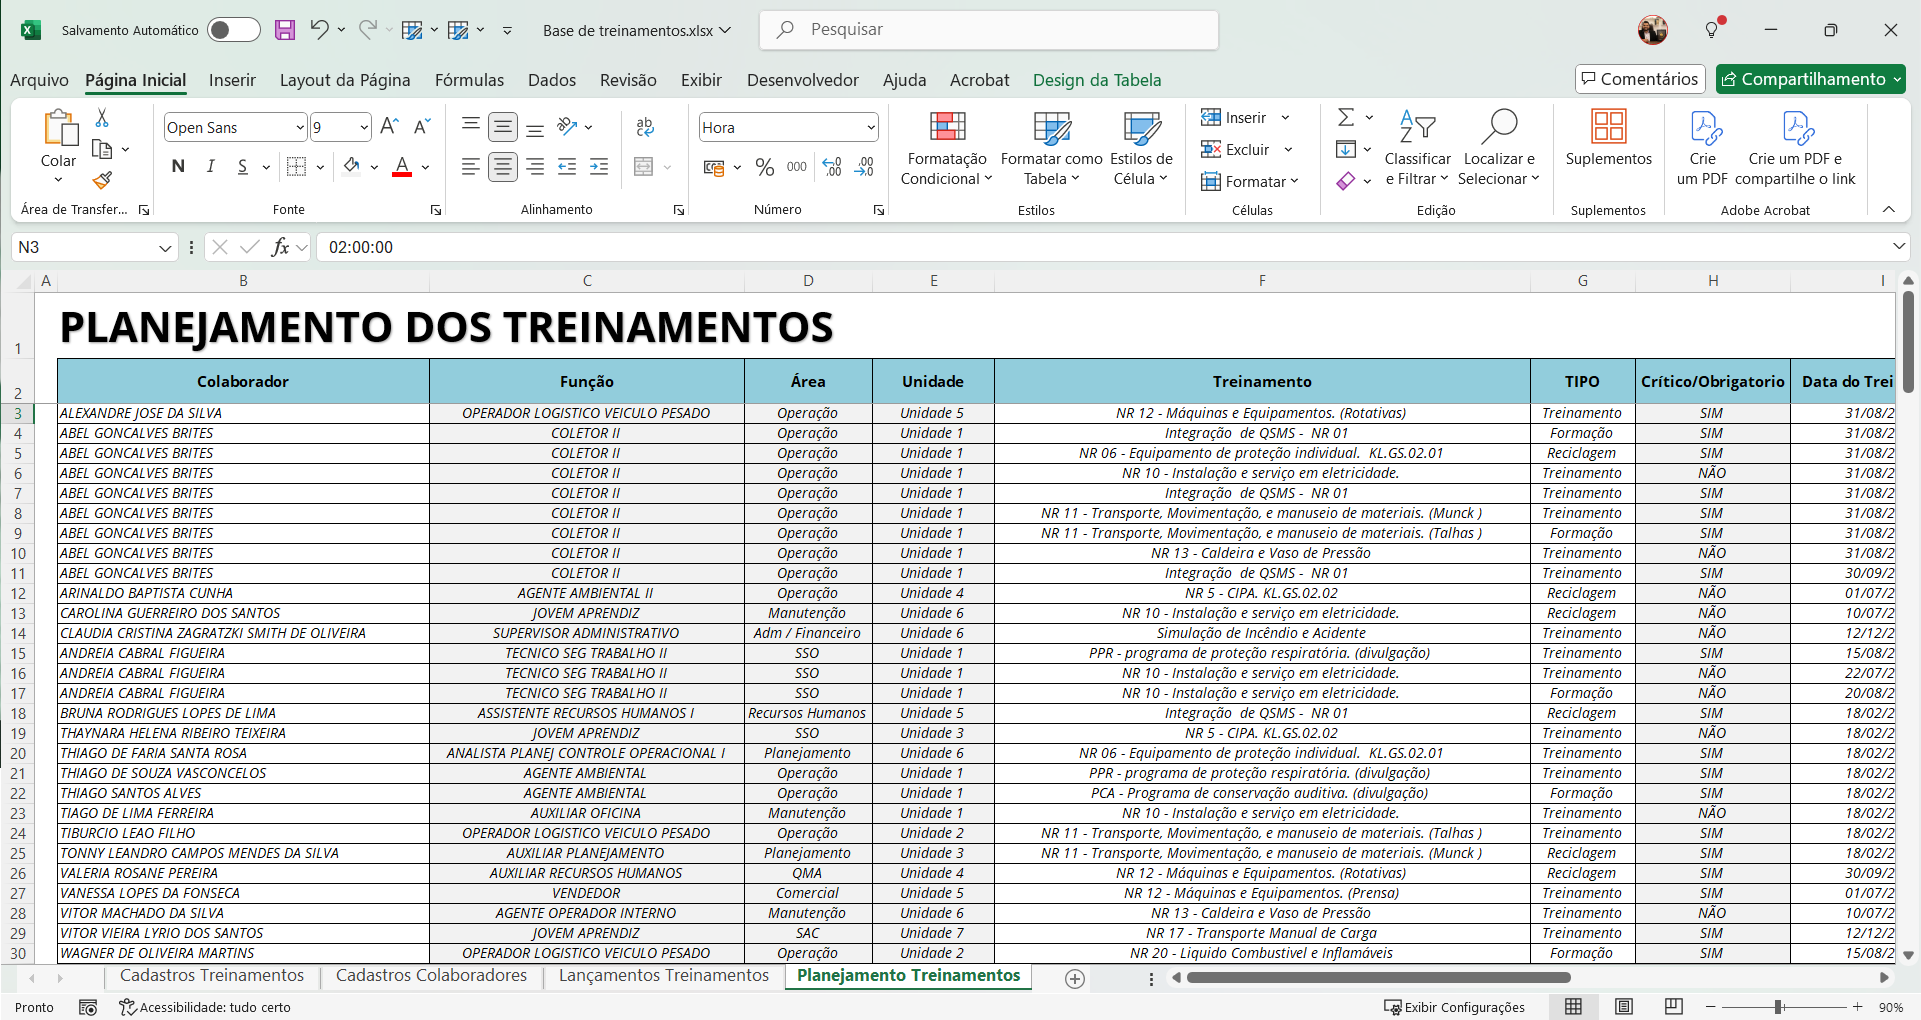This screenshot has height=1020, width=1921.
Task: Click the Cut scissors icon
Action: pyautogui.click(x=102, y=119)
